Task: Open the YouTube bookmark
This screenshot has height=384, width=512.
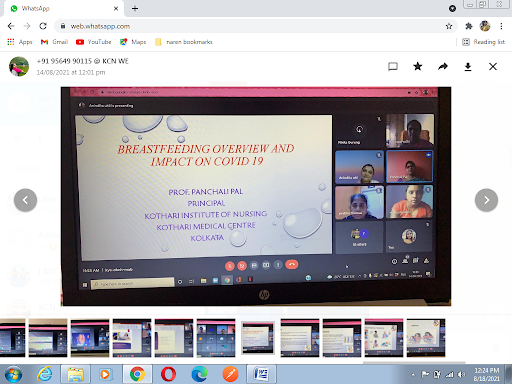Action: [94, 42]
